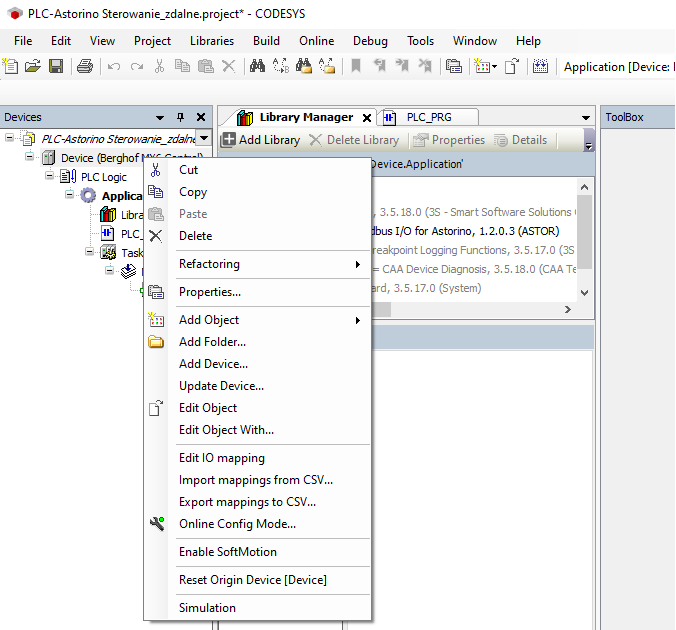Image resolution: width=676 pixels, height=630 pixels.
Task: Open the Online menu
Action: point(316,41)
